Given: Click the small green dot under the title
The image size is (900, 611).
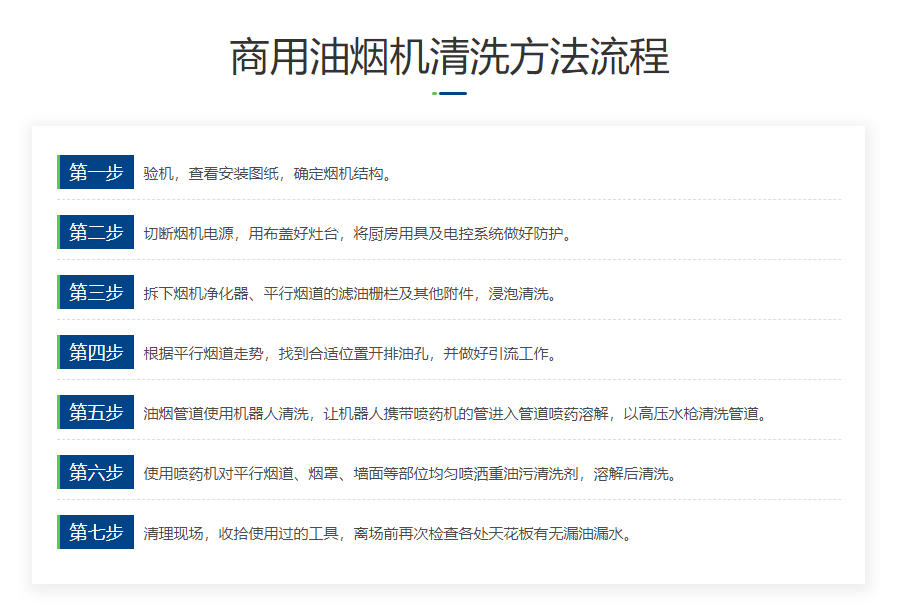Looking at the screenshot, I should point(434,93).
